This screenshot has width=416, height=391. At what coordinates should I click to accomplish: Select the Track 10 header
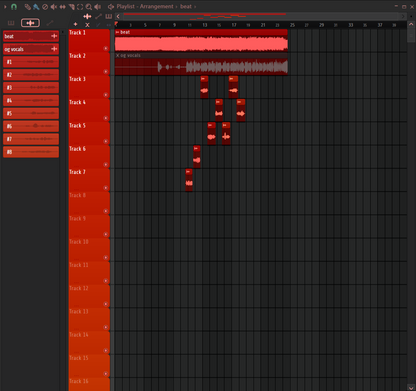pos(89,250)
